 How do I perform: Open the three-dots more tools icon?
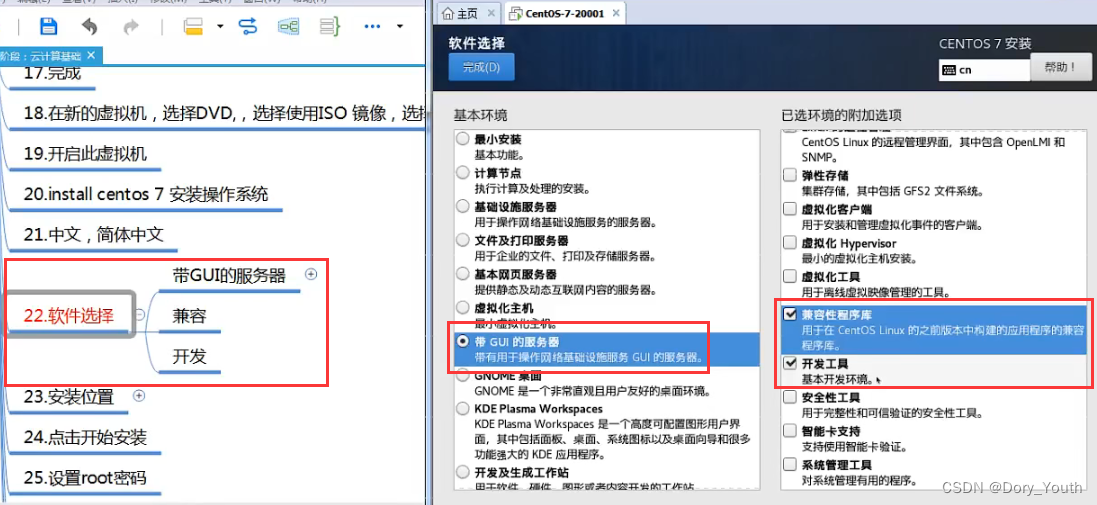pyautogui.click(x=372, y=27)
